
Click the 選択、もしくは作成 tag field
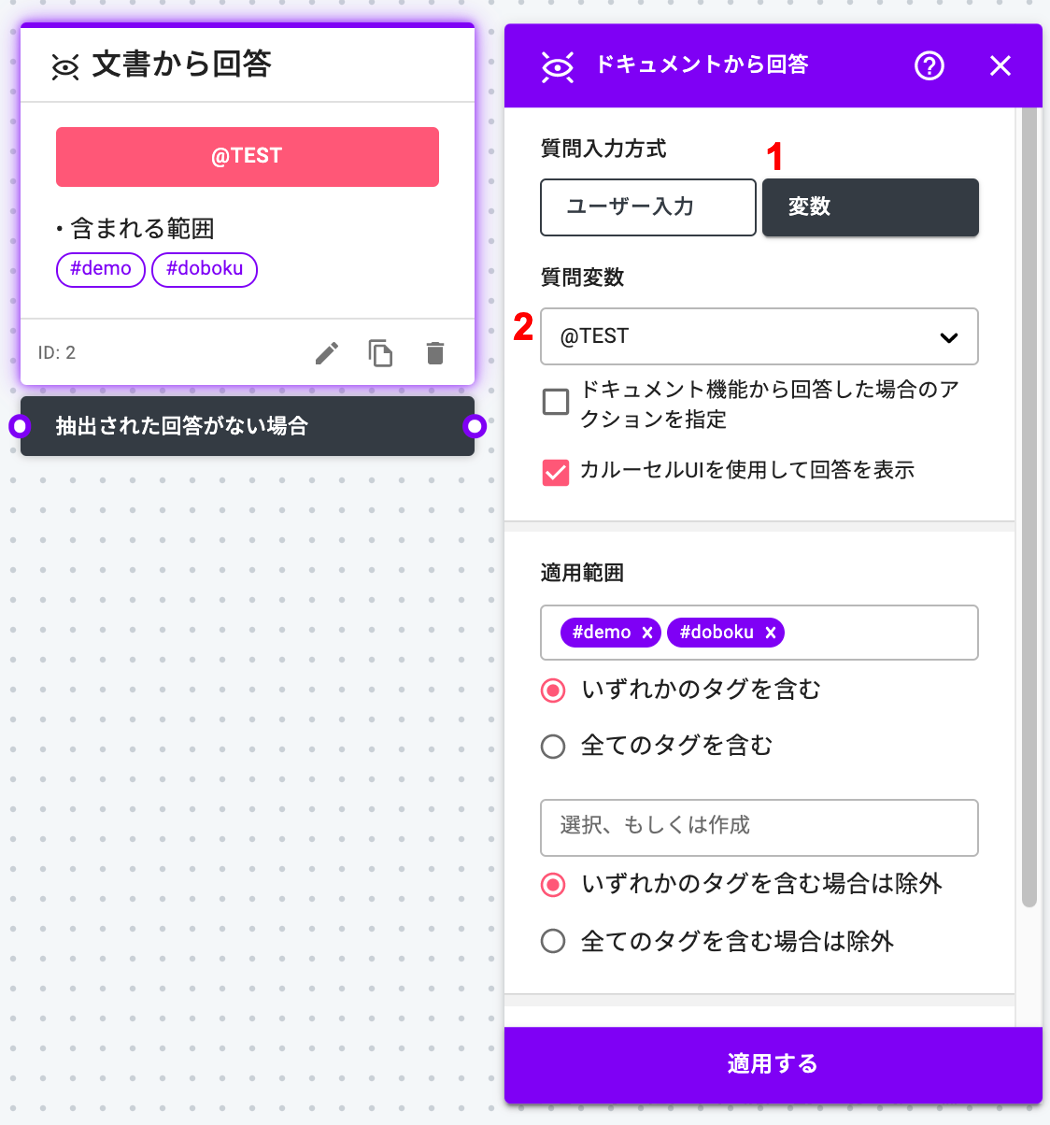(x=759, y=827)
